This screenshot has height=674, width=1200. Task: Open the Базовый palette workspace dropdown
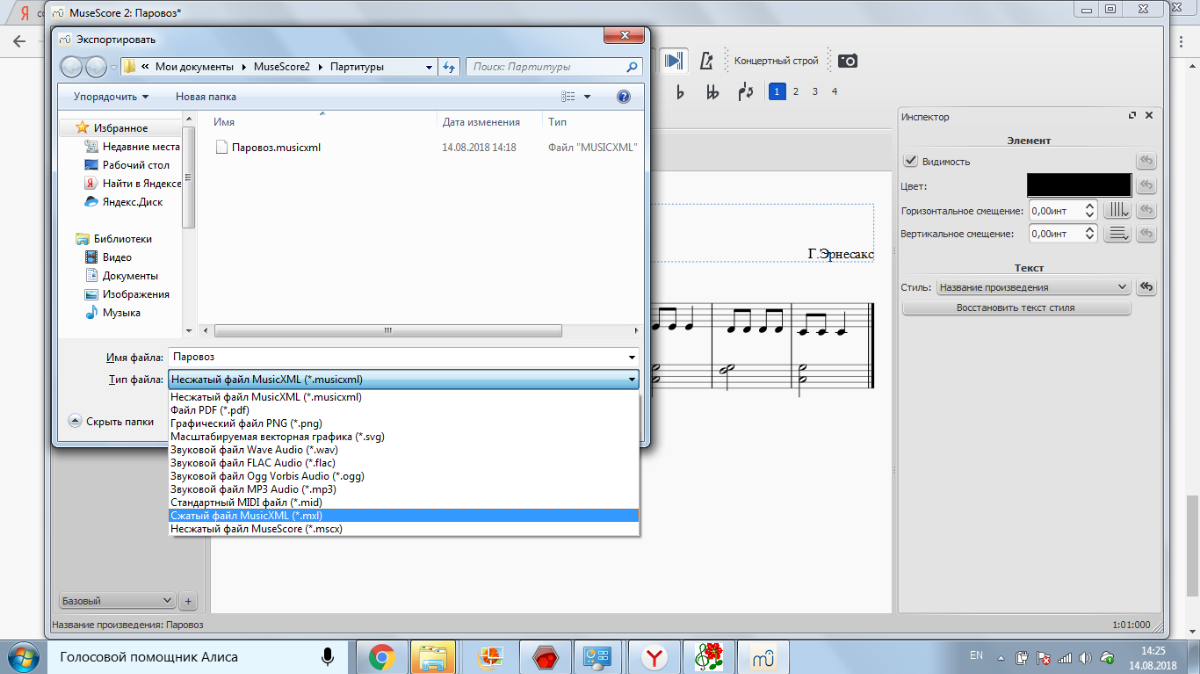(x=117, y=601)
